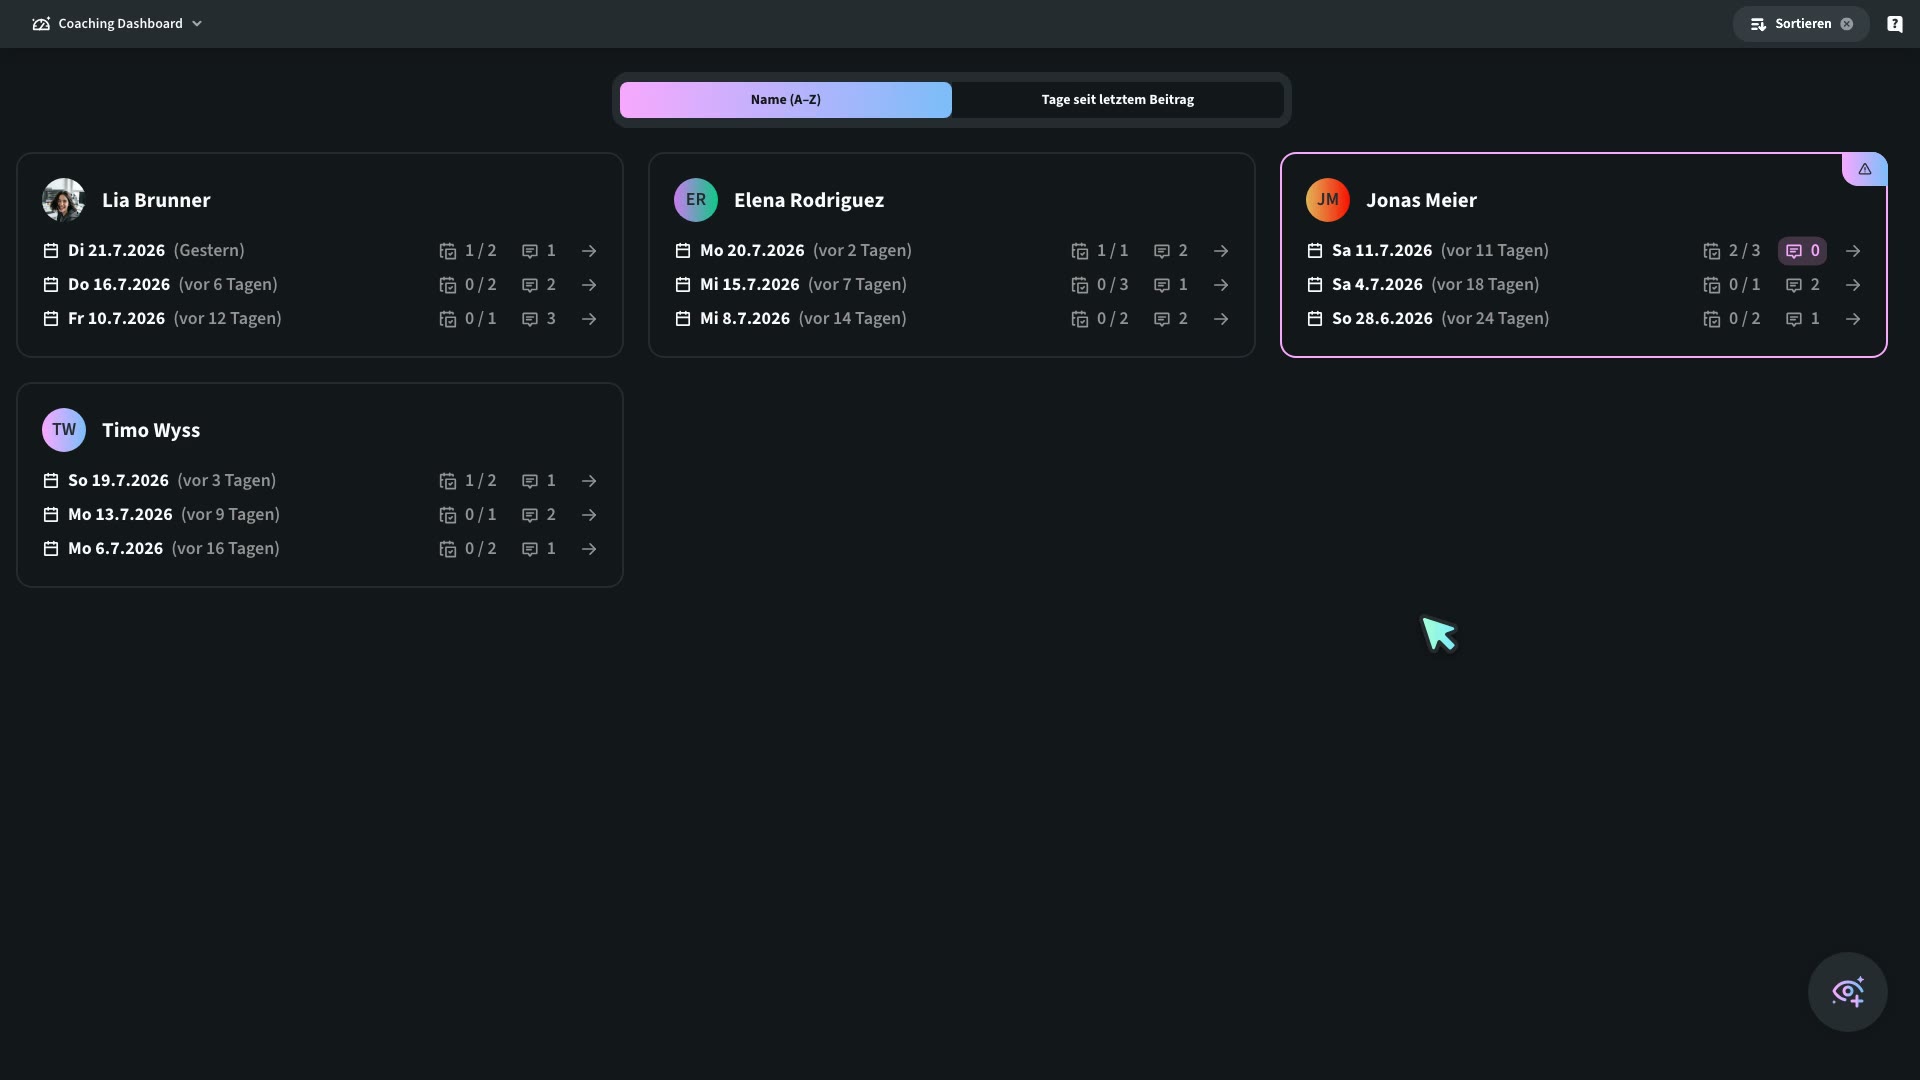Click comments icon on Timo's Mo 13.7.2026 row
1920x1080 pixels.
tap(530, 515)
